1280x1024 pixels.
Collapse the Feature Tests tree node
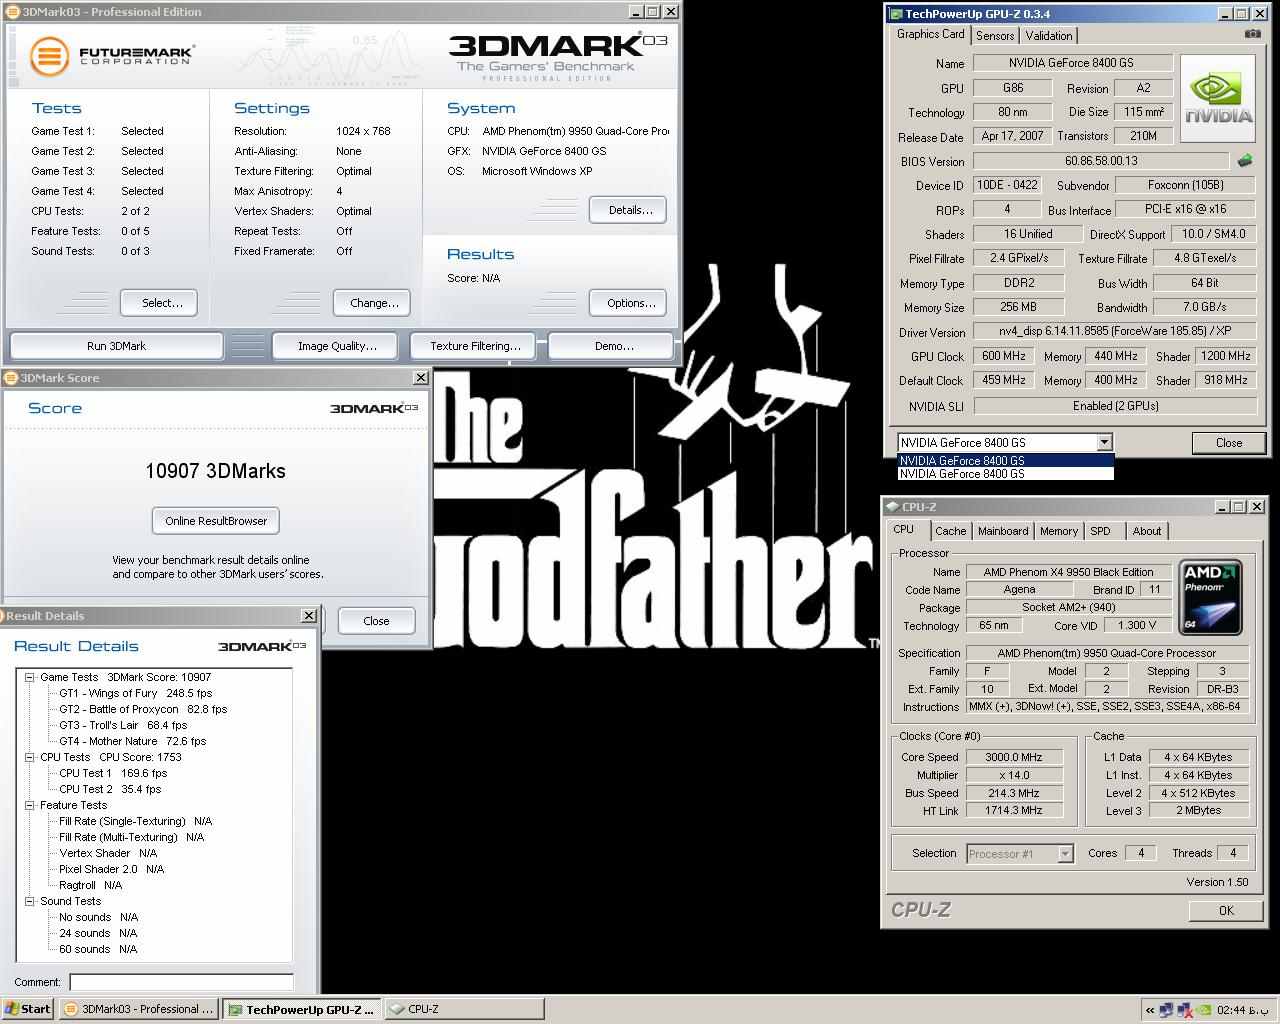click(x=30, y=805)
